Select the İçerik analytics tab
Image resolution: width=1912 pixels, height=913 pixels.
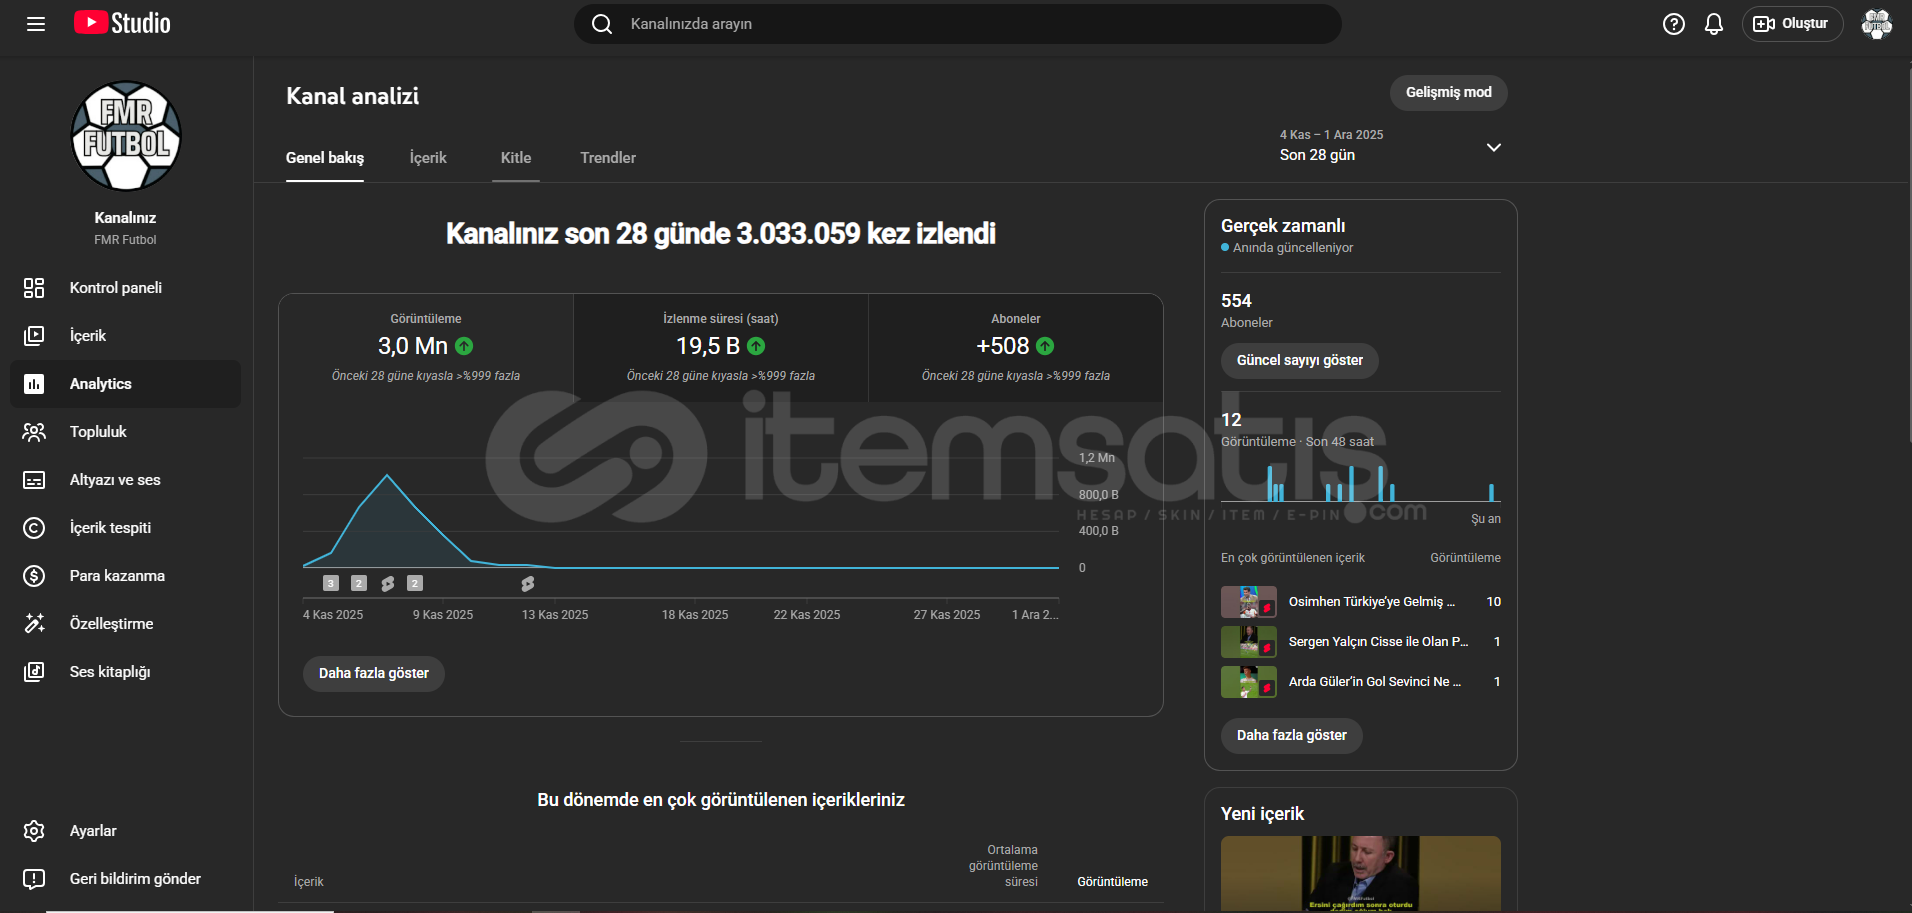(428, 158)
